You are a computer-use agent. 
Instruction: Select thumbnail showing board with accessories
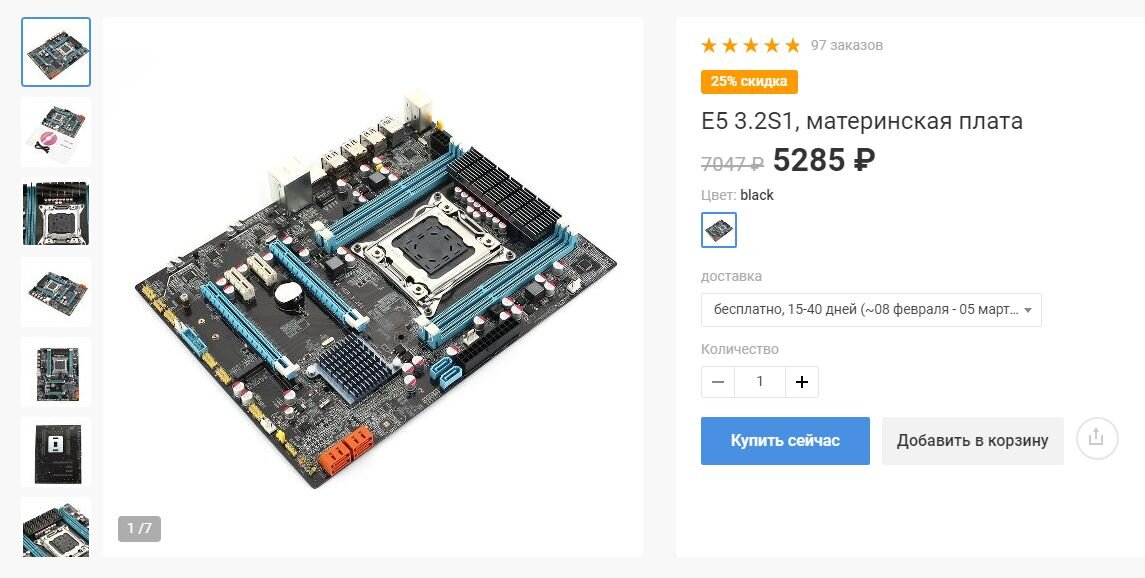[x=56, y=132]
